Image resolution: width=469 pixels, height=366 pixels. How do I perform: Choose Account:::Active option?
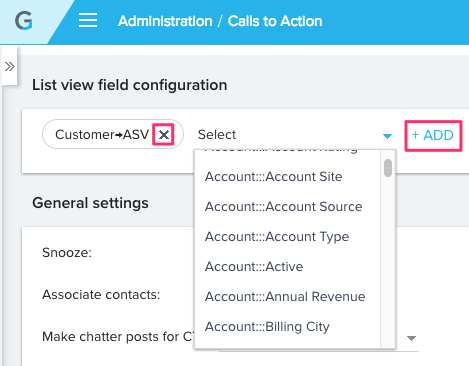point(254,266)
